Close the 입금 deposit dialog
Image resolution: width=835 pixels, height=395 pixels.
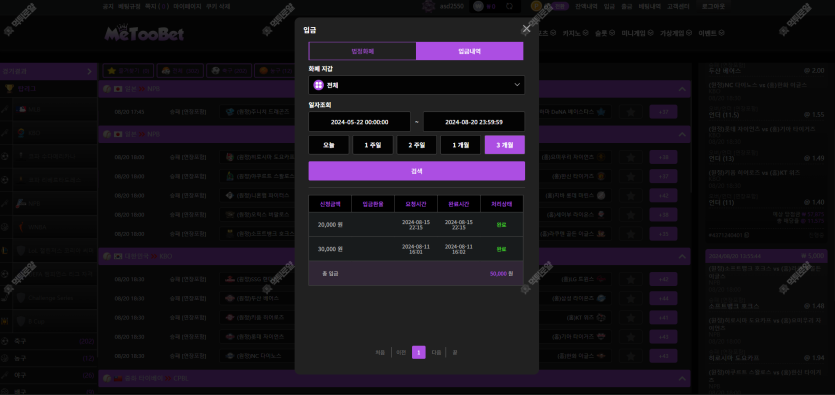click(526, 29)
